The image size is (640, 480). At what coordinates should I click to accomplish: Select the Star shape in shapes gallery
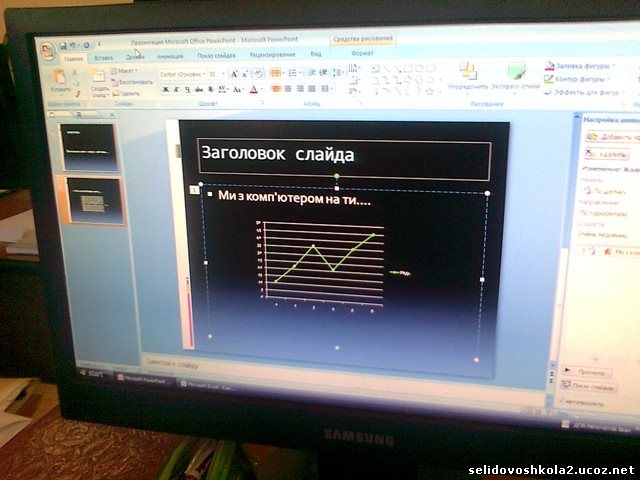[x=429, y=91]
